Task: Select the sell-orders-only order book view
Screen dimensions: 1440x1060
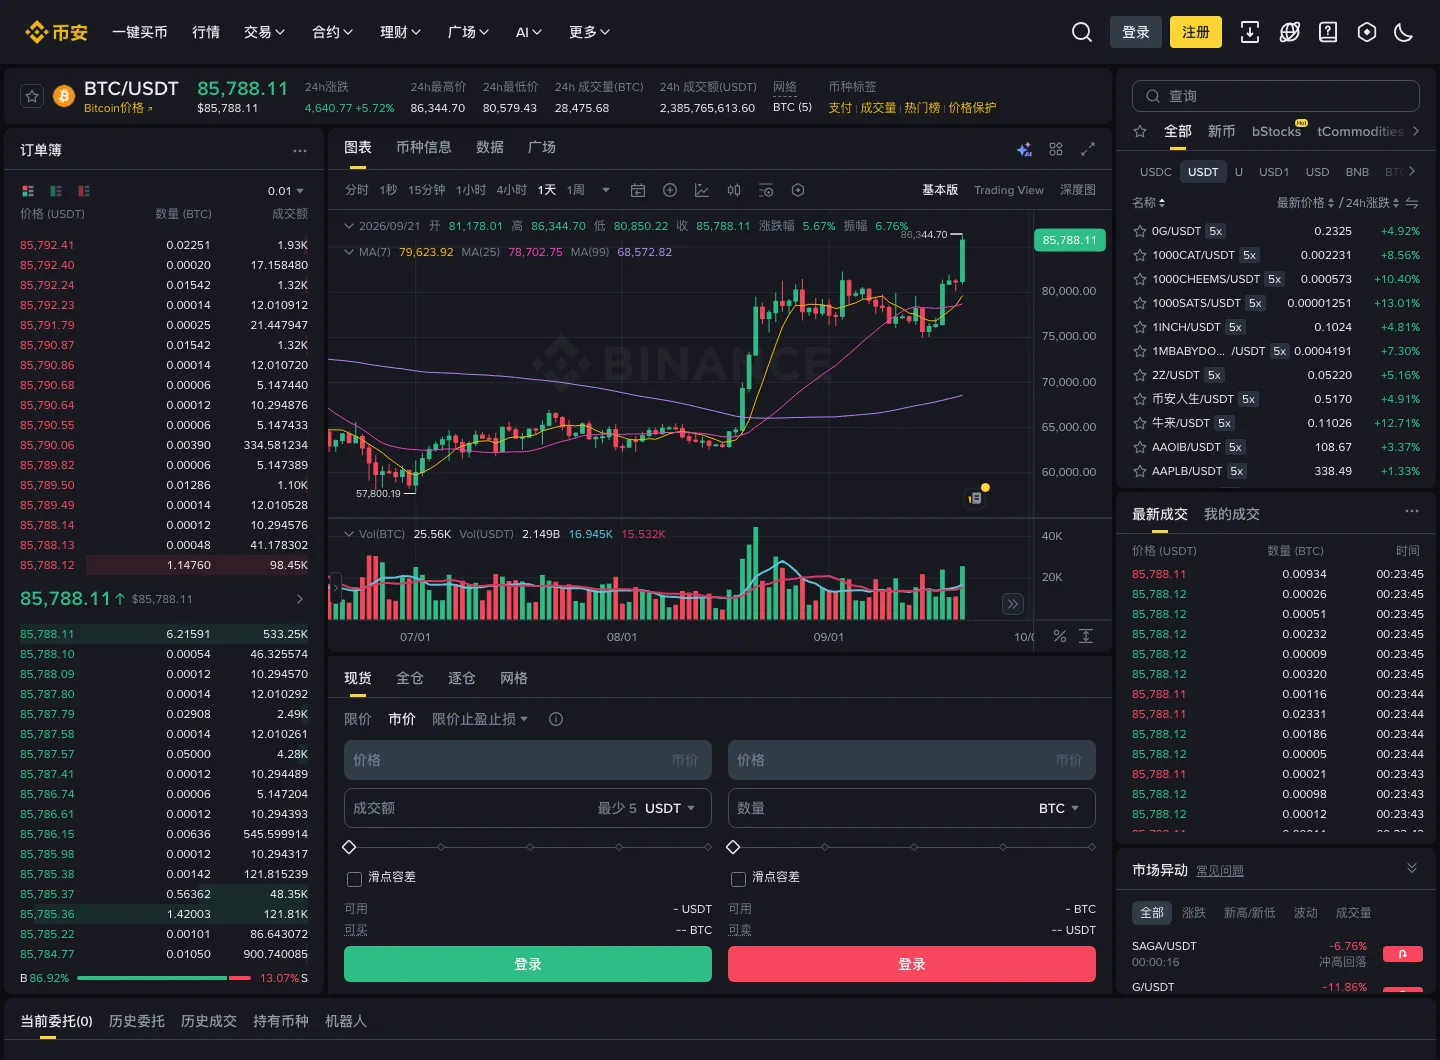Action: coord(84,191)
